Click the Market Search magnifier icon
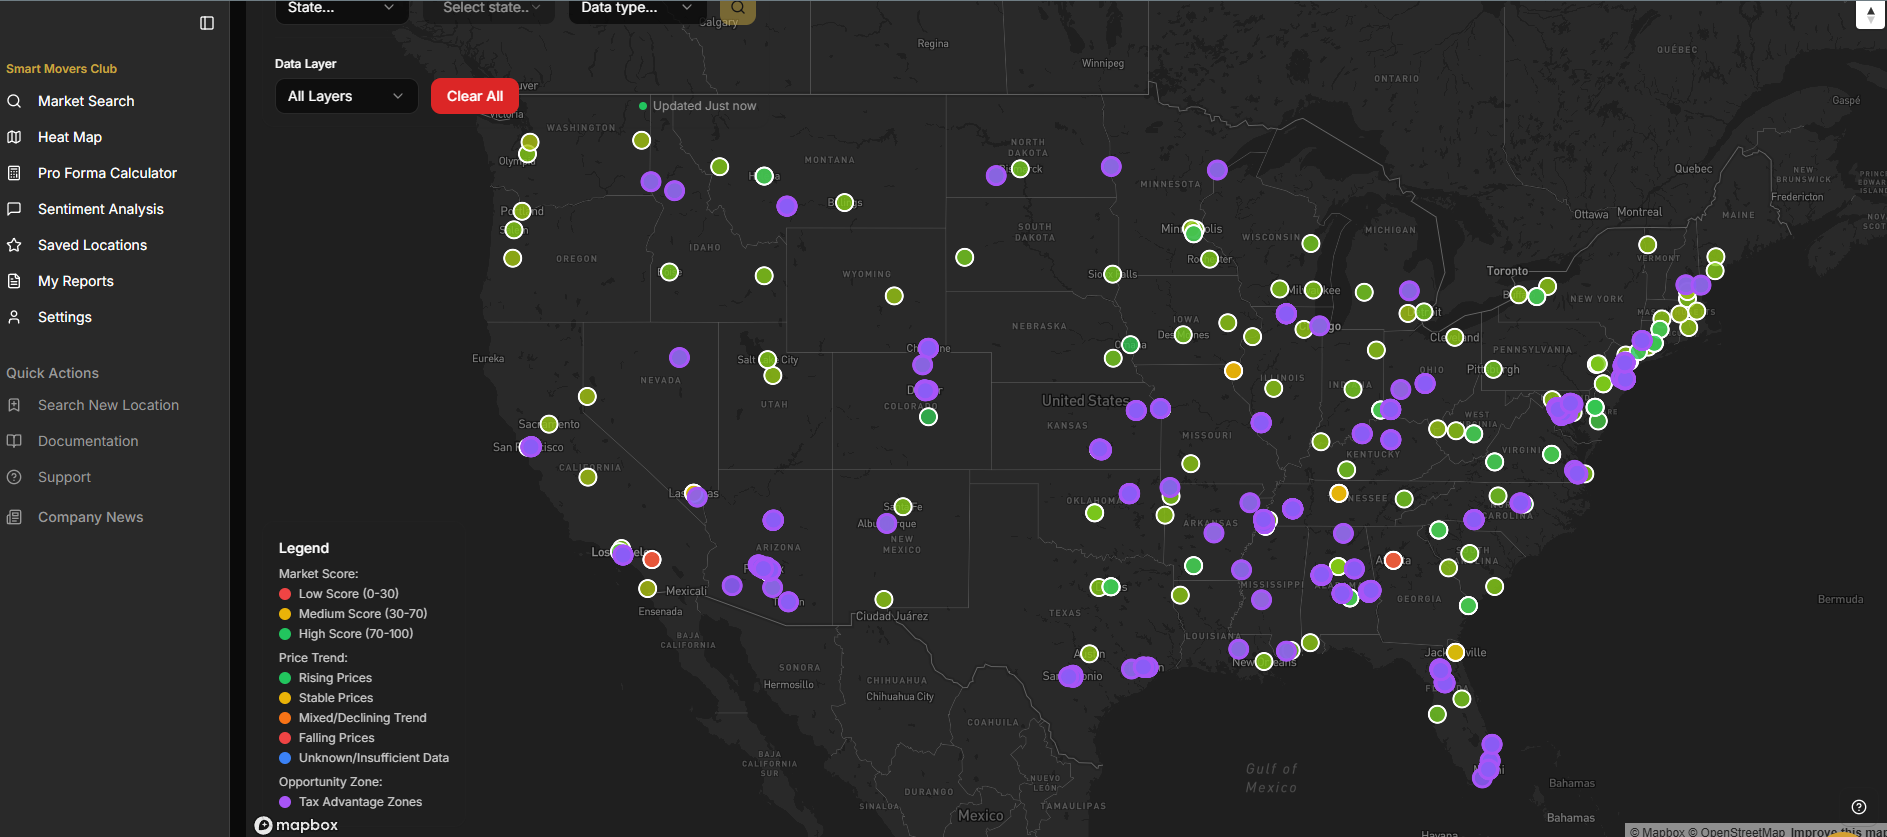1887x837 pixels. coord(14,101)
